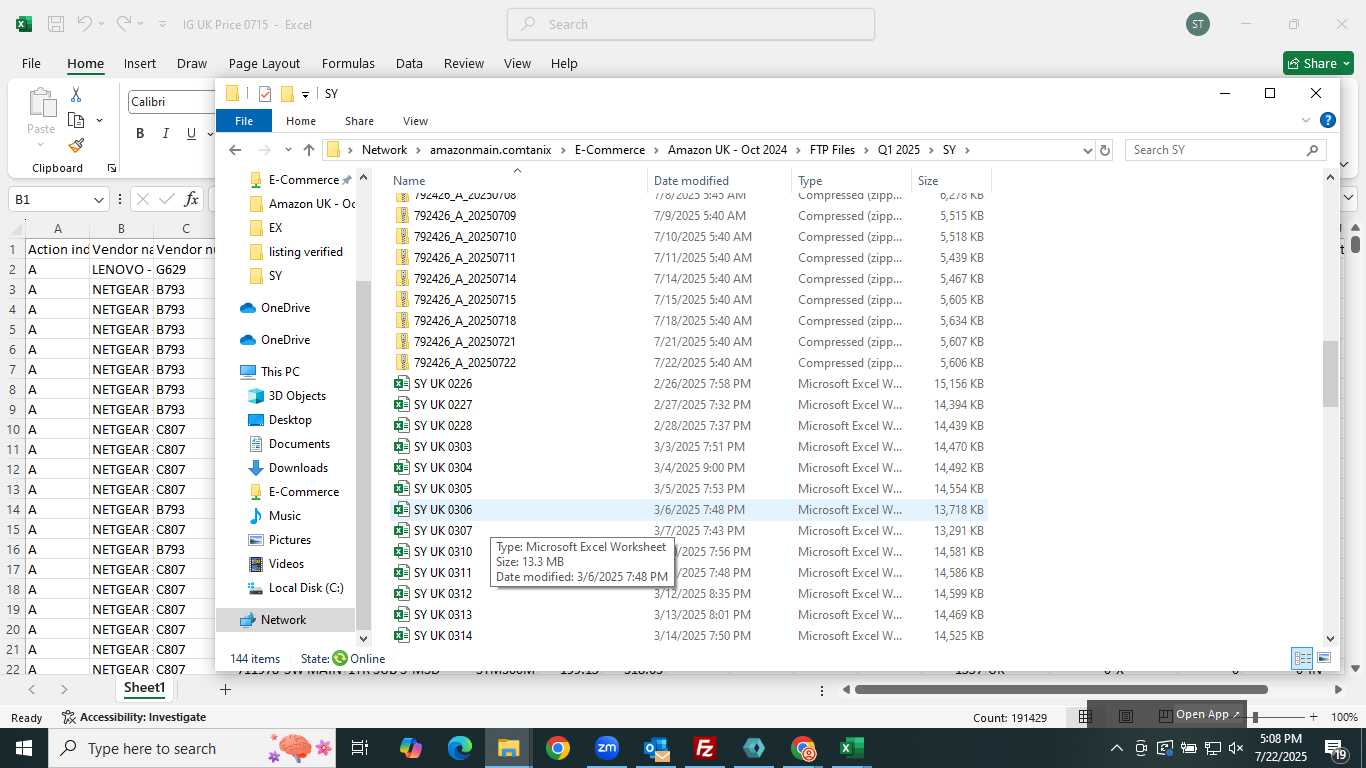Open the Paste options dropdown arrow
Image resolution: width=1366 pixels, height=768 pixels.
pyautogui.click(x=41, y=144)
